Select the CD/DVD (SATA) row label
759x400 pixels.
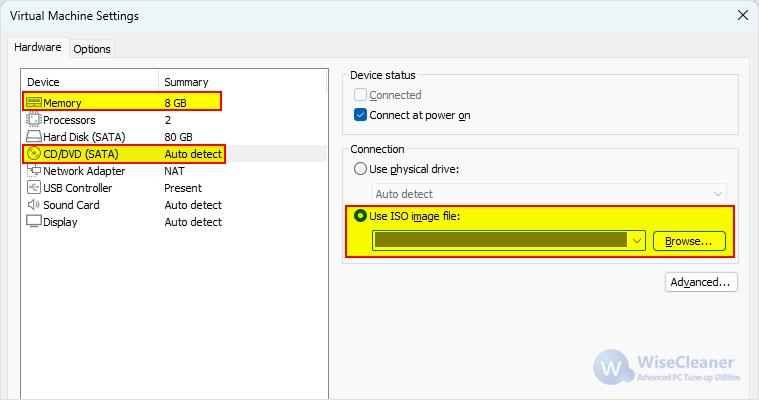81,154
